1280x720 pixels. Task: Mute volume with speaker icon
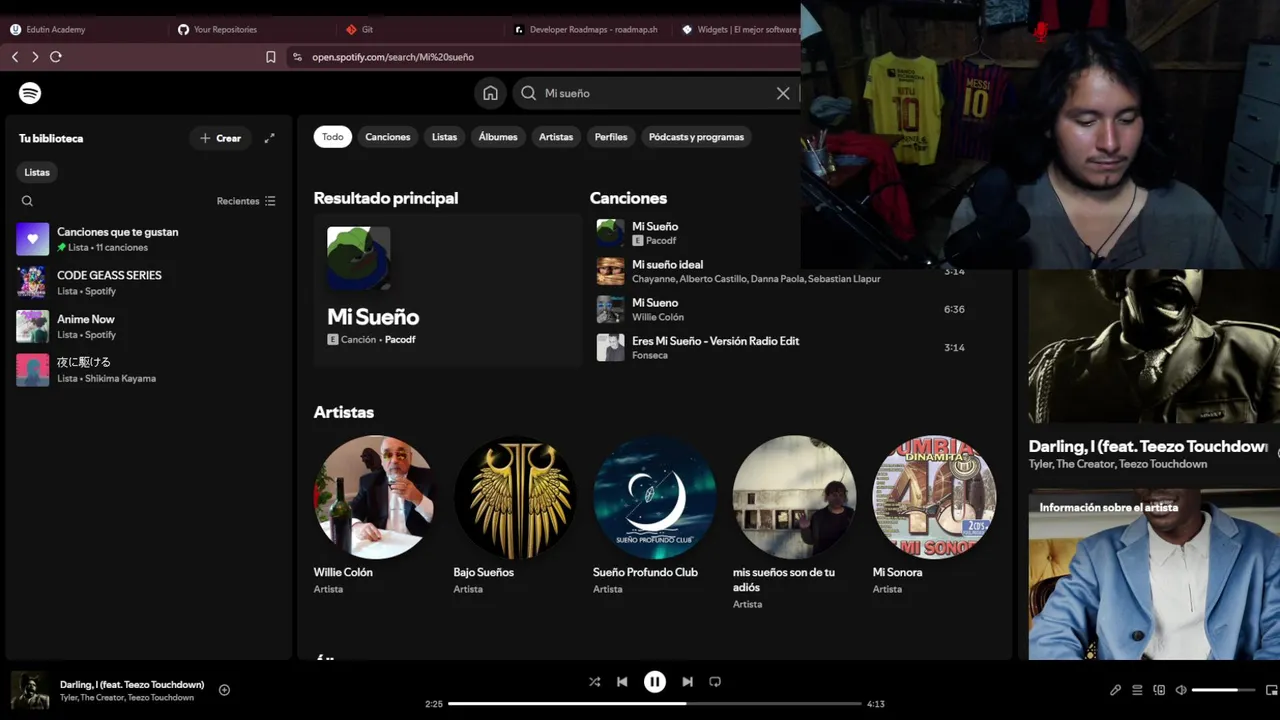1181,690
